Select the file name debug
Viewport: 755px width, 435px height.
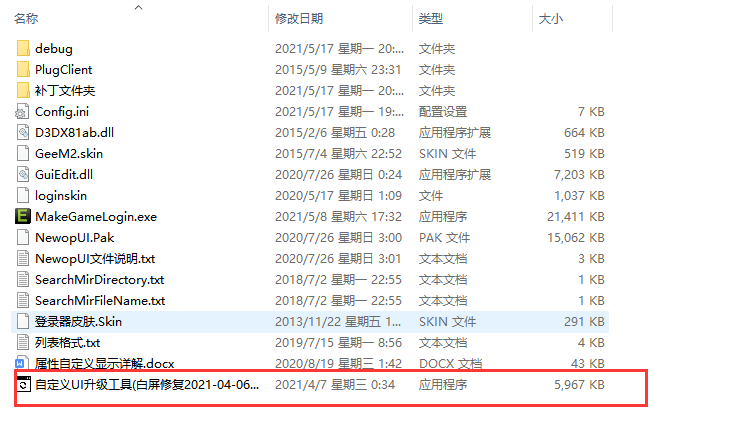[53, 49]
